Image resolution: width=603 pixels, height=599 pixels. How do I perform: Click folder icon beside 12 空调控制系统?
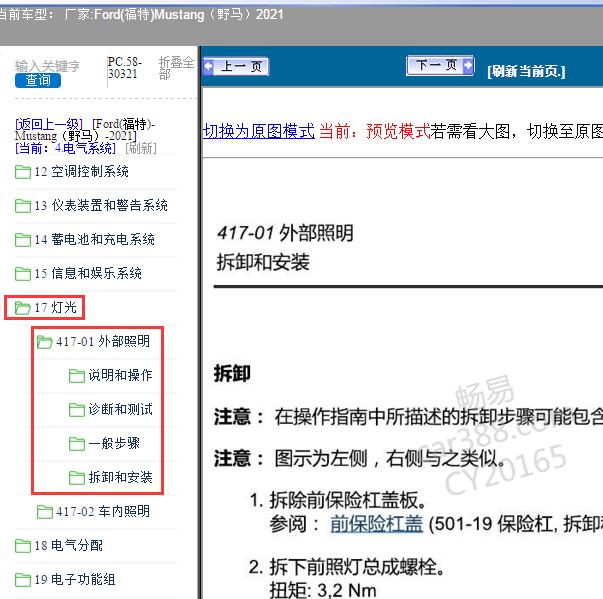[x=22, y=172]
